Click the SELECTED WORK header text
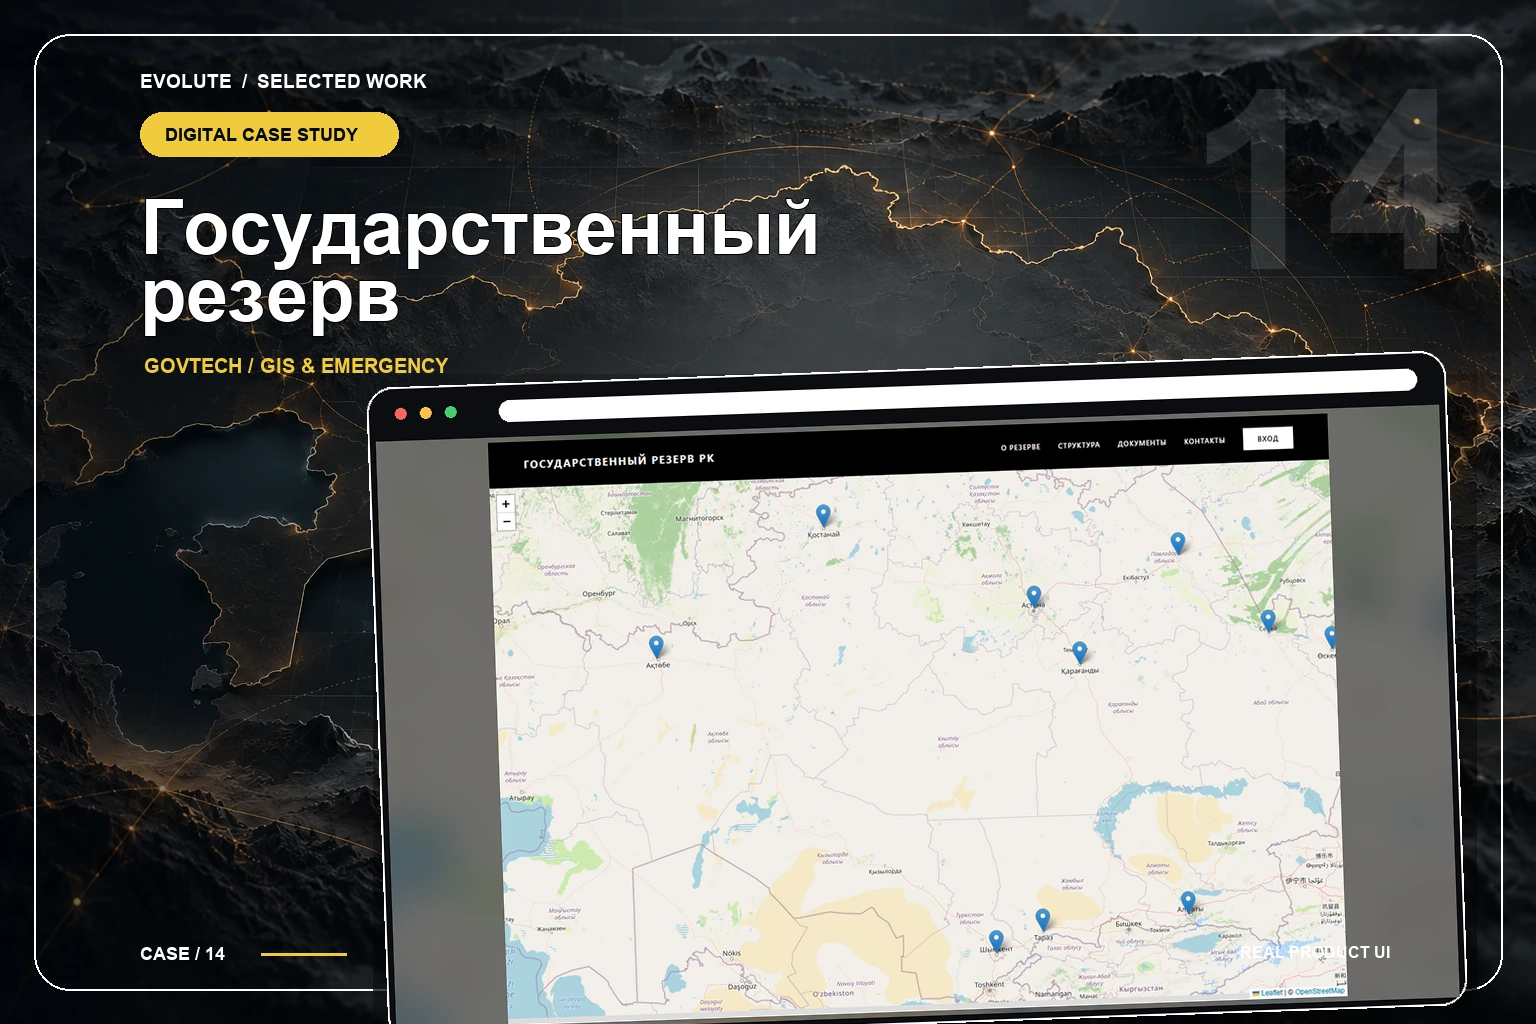1536x1024 pixels. 342,81
